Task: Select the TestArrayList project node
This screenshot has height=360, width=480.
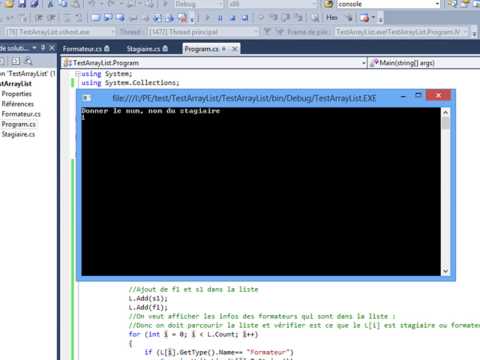Action: (16, 84)
